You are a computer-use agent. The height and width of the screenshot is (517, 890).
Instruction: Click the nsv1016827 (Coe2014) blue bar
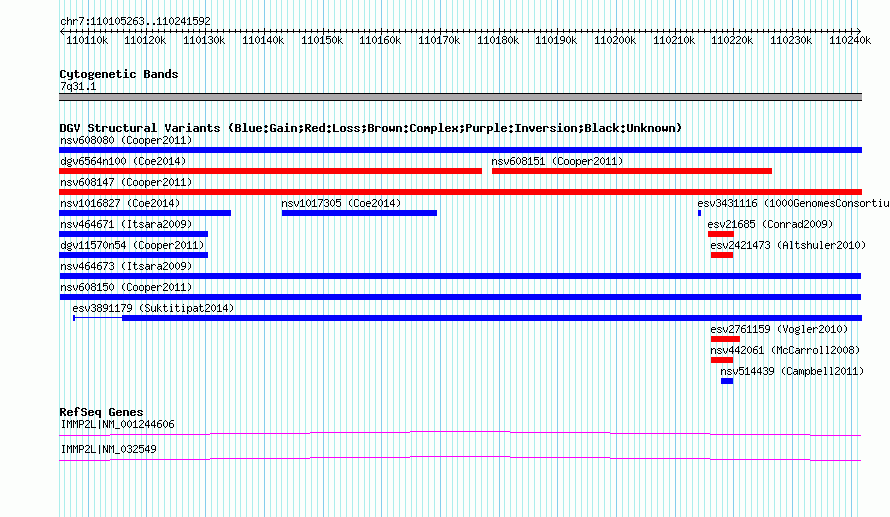[145, 213]
